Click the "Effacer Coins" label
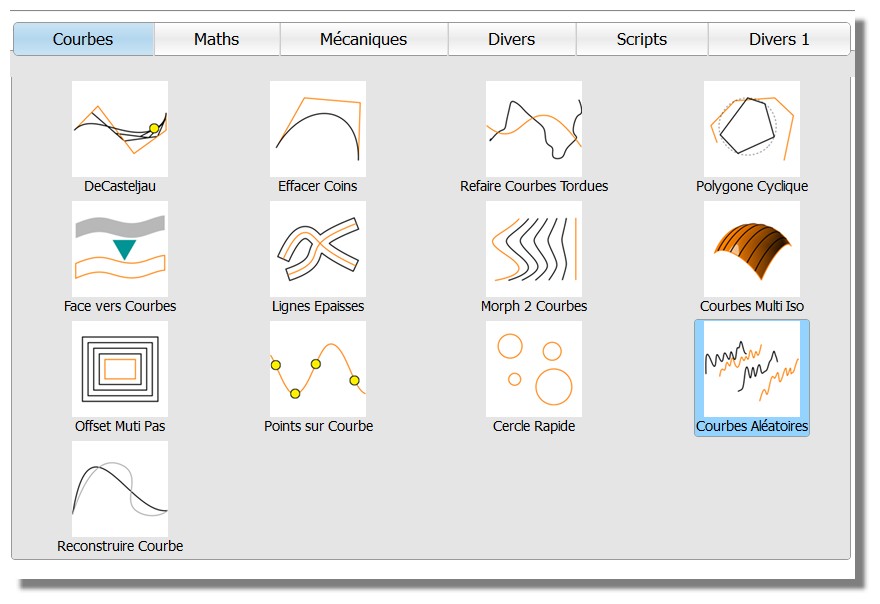This screenshot has width=880, height=604. pos(318,186)
